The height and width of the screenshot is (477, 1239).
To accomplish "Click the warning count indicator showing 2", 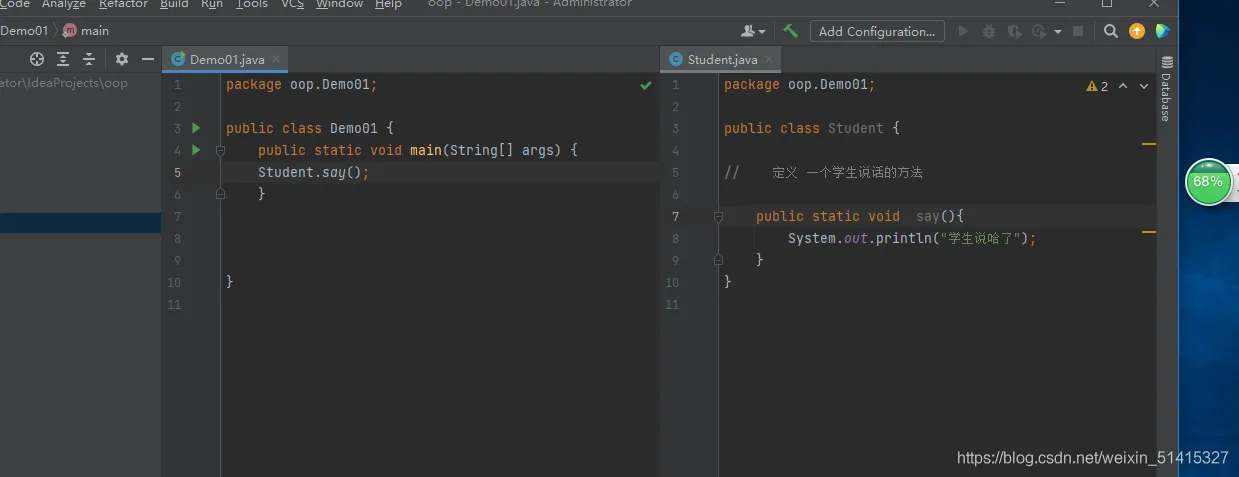I will coord(1097,86).
